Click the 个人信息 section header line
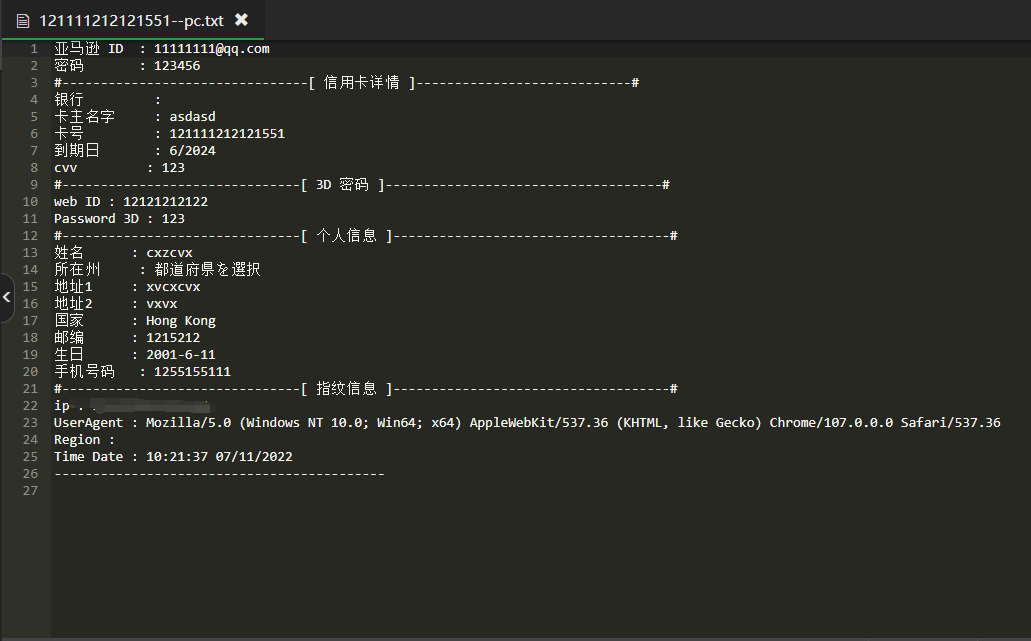Viewport: 1031px width, 641px height. click(346, 236)
